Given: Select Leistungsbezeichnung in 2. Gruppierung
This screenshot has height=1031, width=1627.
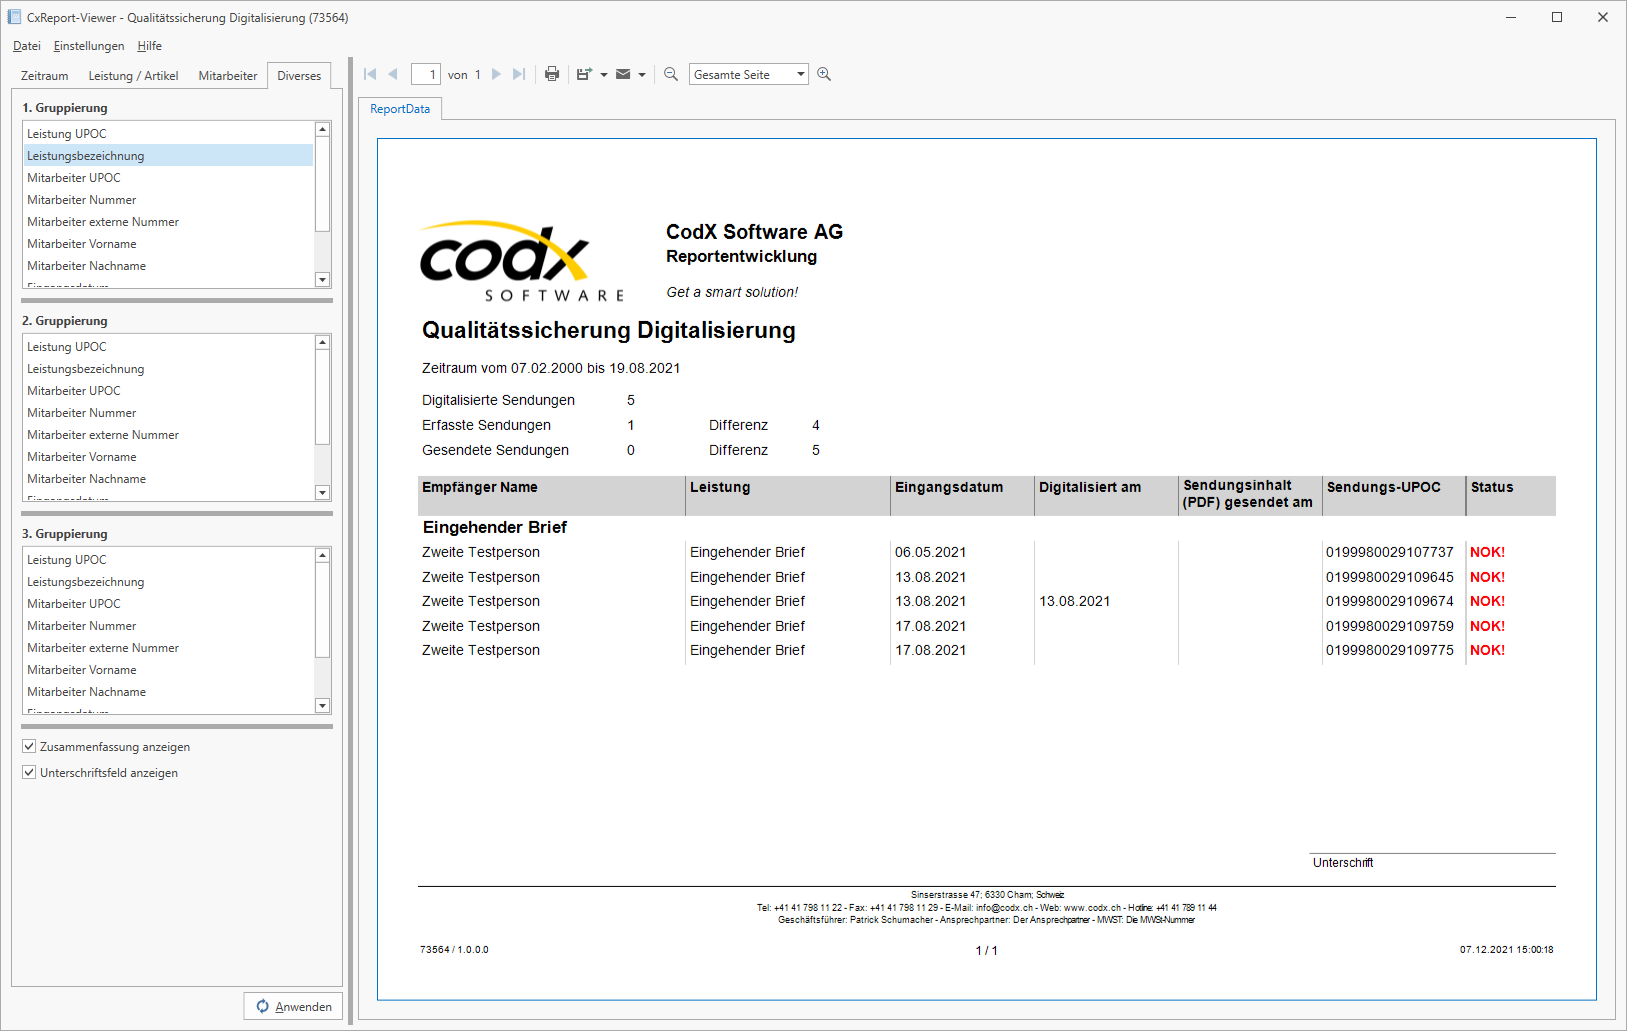Looking at the screenshot, I should click(x=168, y=369).
